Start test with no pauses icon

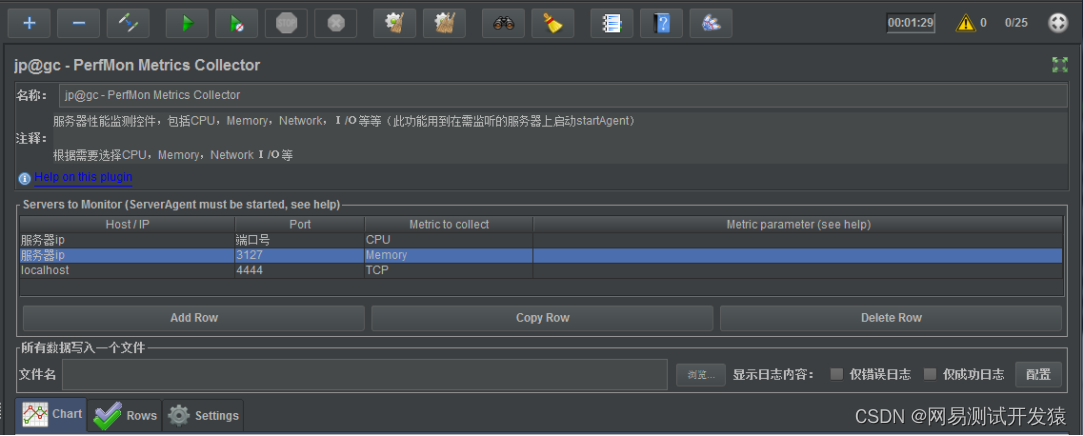click(237, 23)
